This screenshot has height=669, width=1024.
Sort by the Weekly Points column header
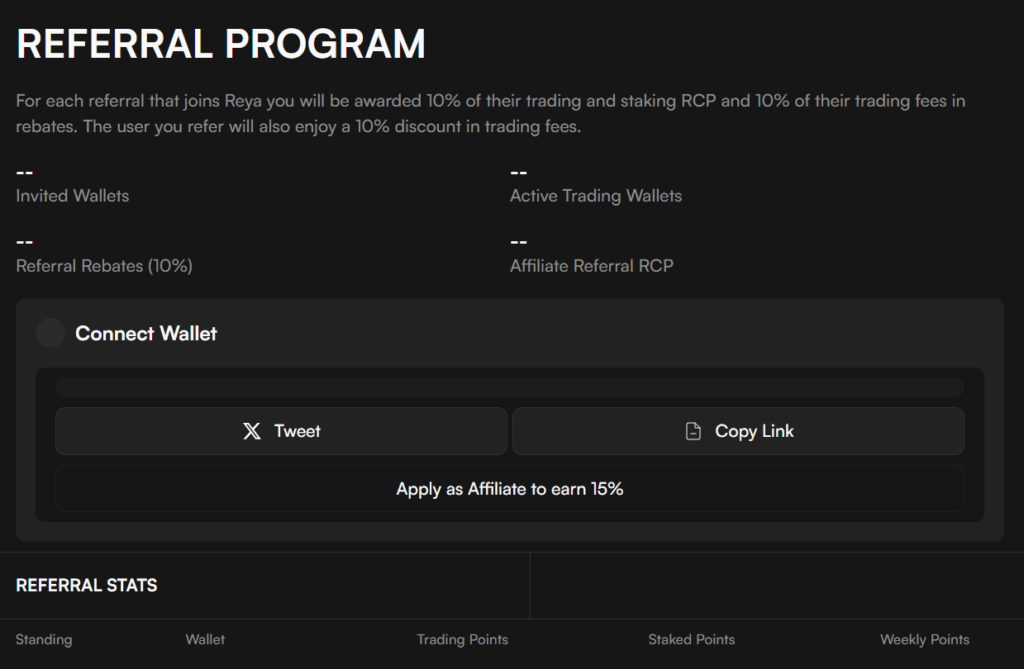(924, 639)
